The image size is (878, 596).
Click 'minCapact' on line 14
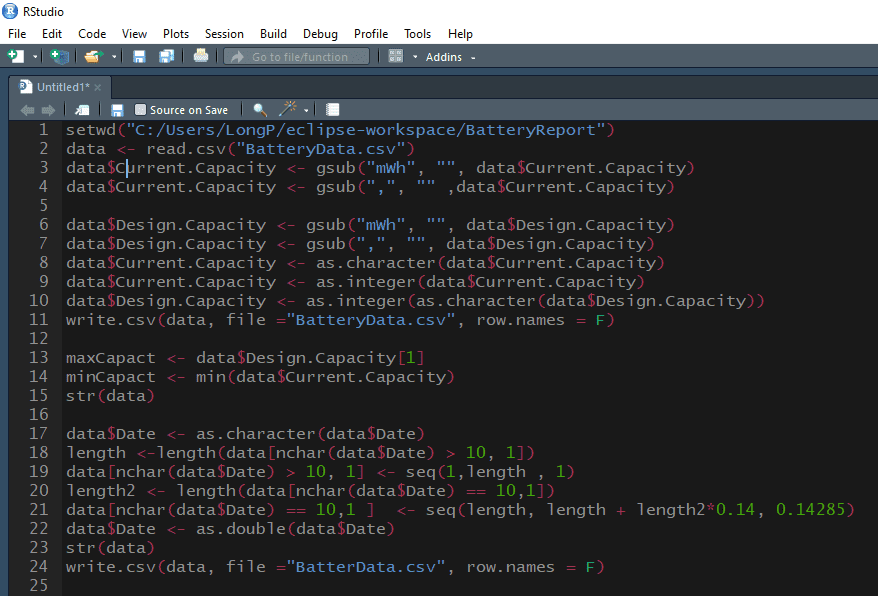click(111, 377)
